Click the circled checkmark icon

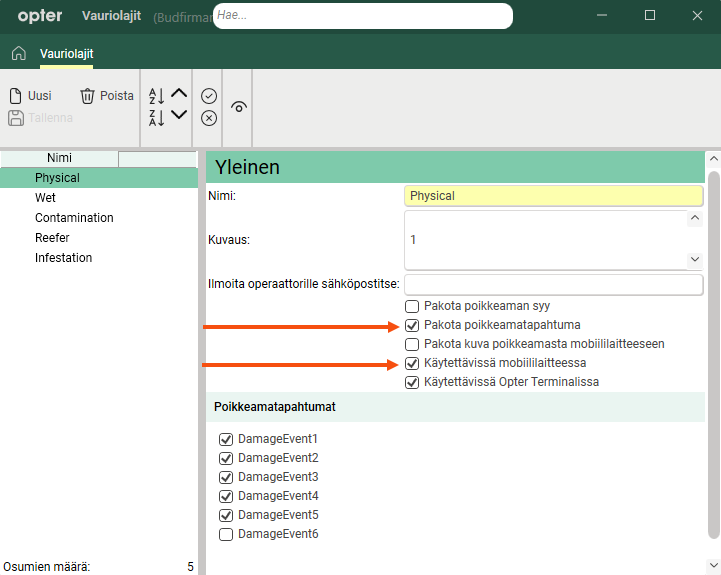[x=209, y=96]
